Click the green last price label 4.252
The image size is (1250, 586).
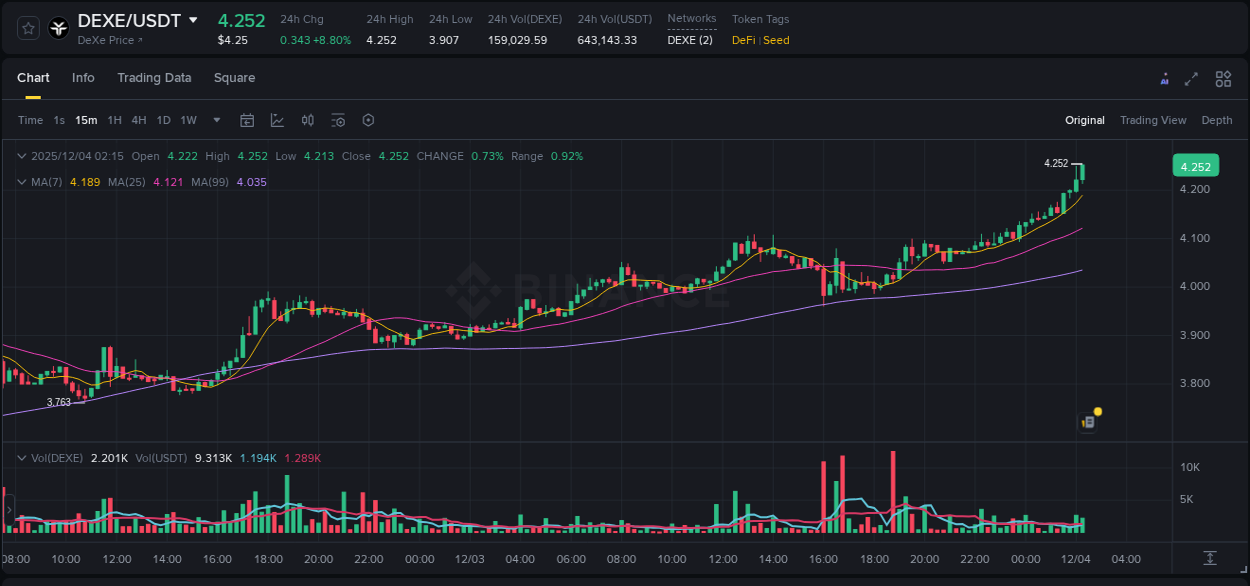tap(1196, 165)
